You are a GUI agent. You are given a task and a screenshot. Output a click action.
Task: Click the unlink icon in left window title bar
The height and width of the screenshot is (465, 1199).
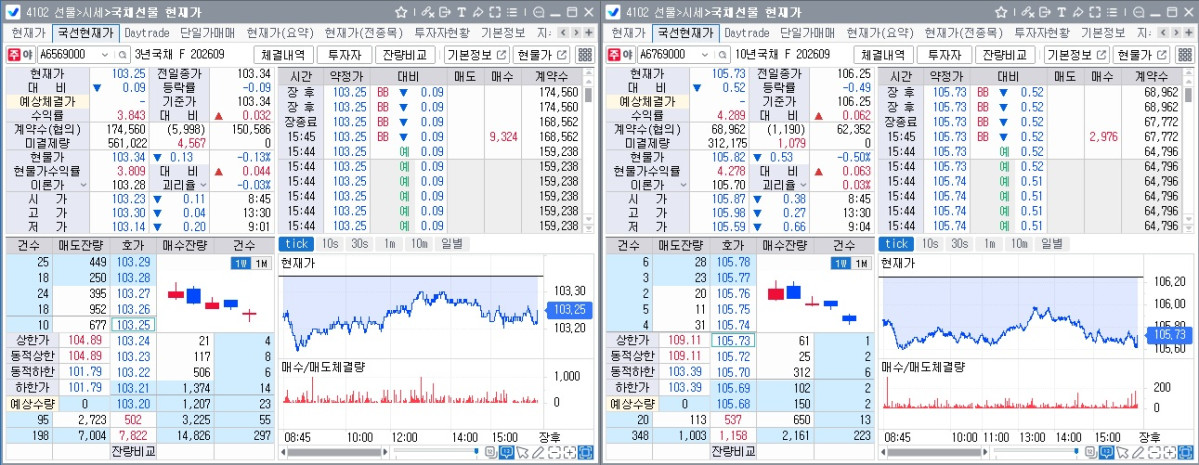point(427,12)
